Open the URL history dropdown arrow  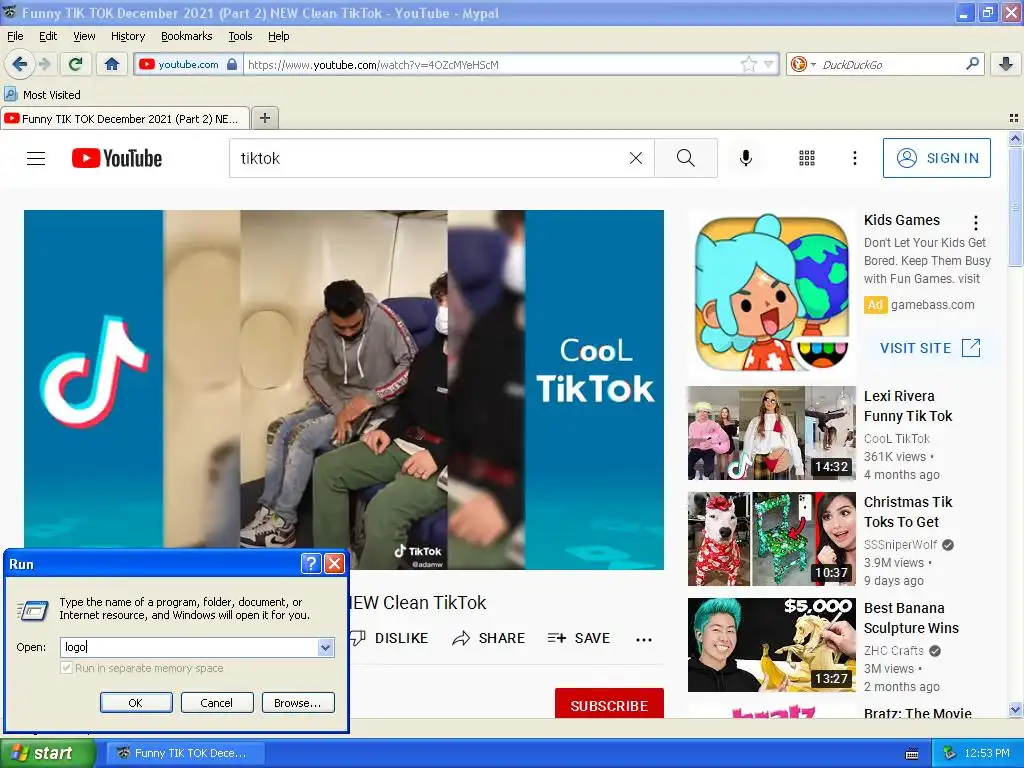769,64
